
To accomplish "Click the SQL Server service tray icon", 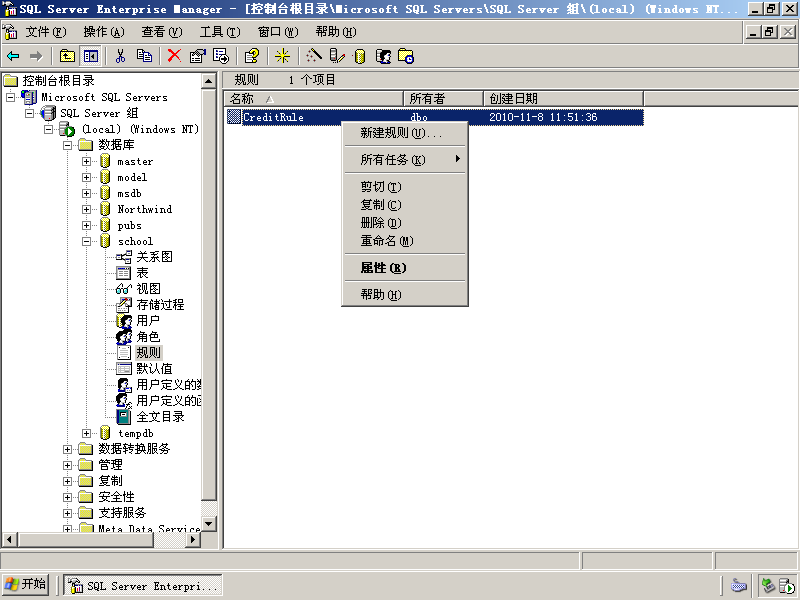I will pyautogui.click(x=787, y=586).
